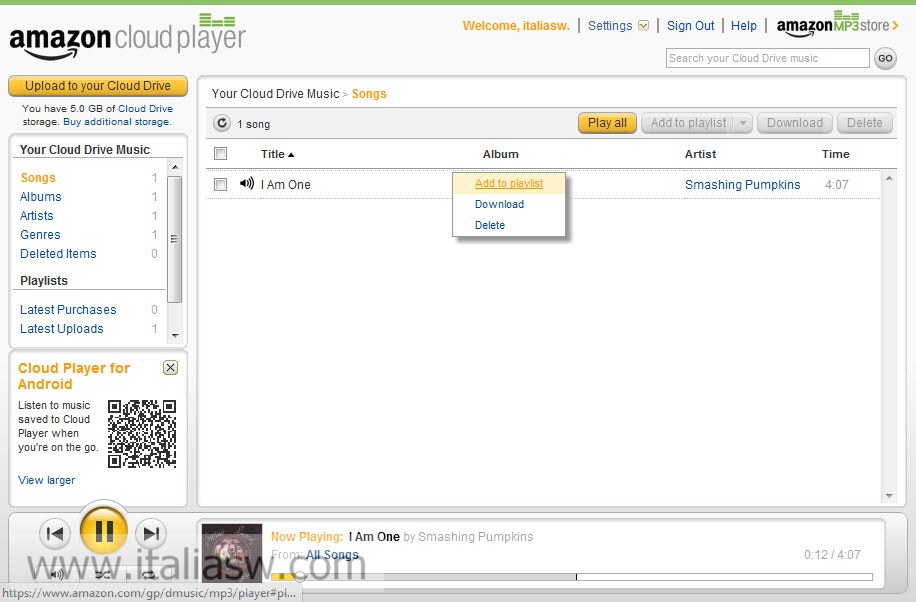Image resolution: width=916 pixels, height=602 pixels.
Task: Click the song list scrollbar up arrow
Action: pyautogui.click(x=889, y=178)
